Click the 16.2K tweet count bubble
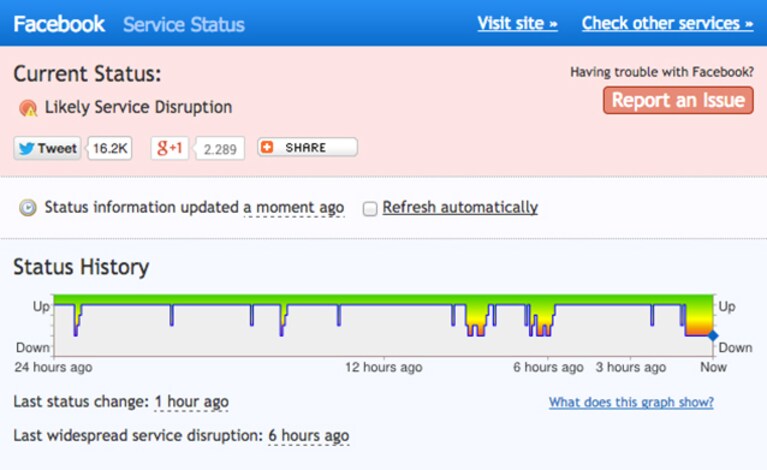This screenshot has height=470, width=767. [x=110, y=148]
